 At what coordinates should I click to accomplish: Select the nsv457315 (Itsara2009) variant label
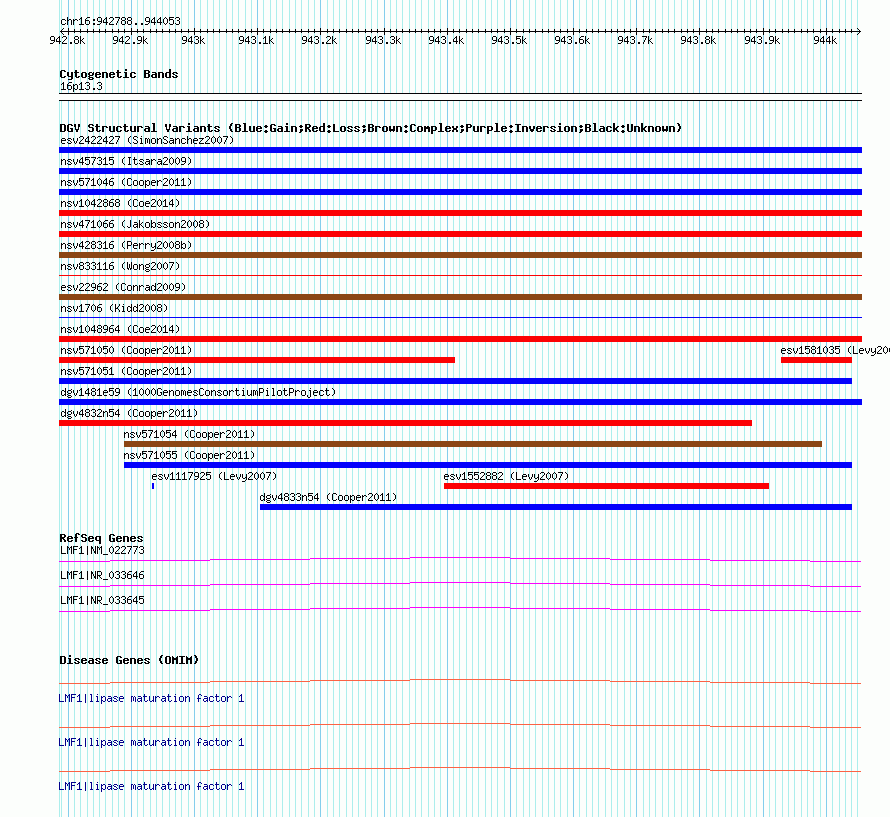pyautogui.click(x=126, y=161)
